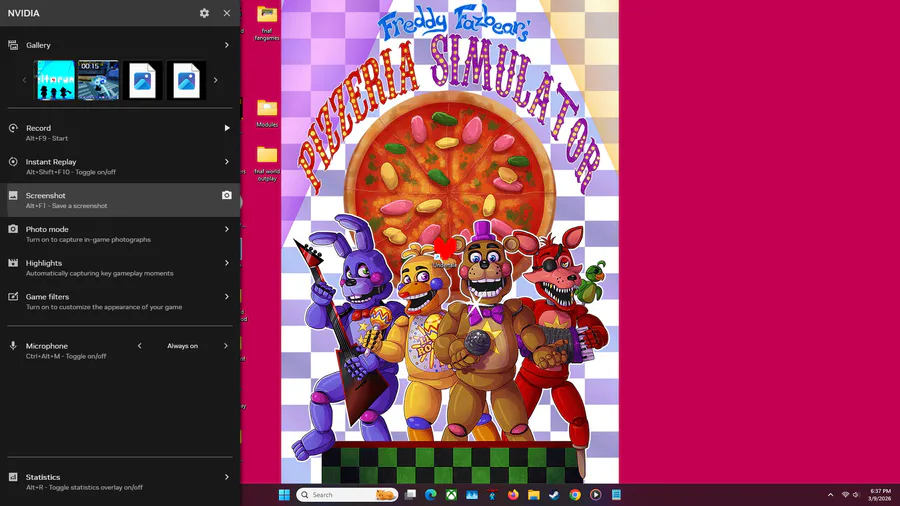900x506 pixels.
Task: Select the fnaf fangames desktop folder
Action: [x=267, y=23]
